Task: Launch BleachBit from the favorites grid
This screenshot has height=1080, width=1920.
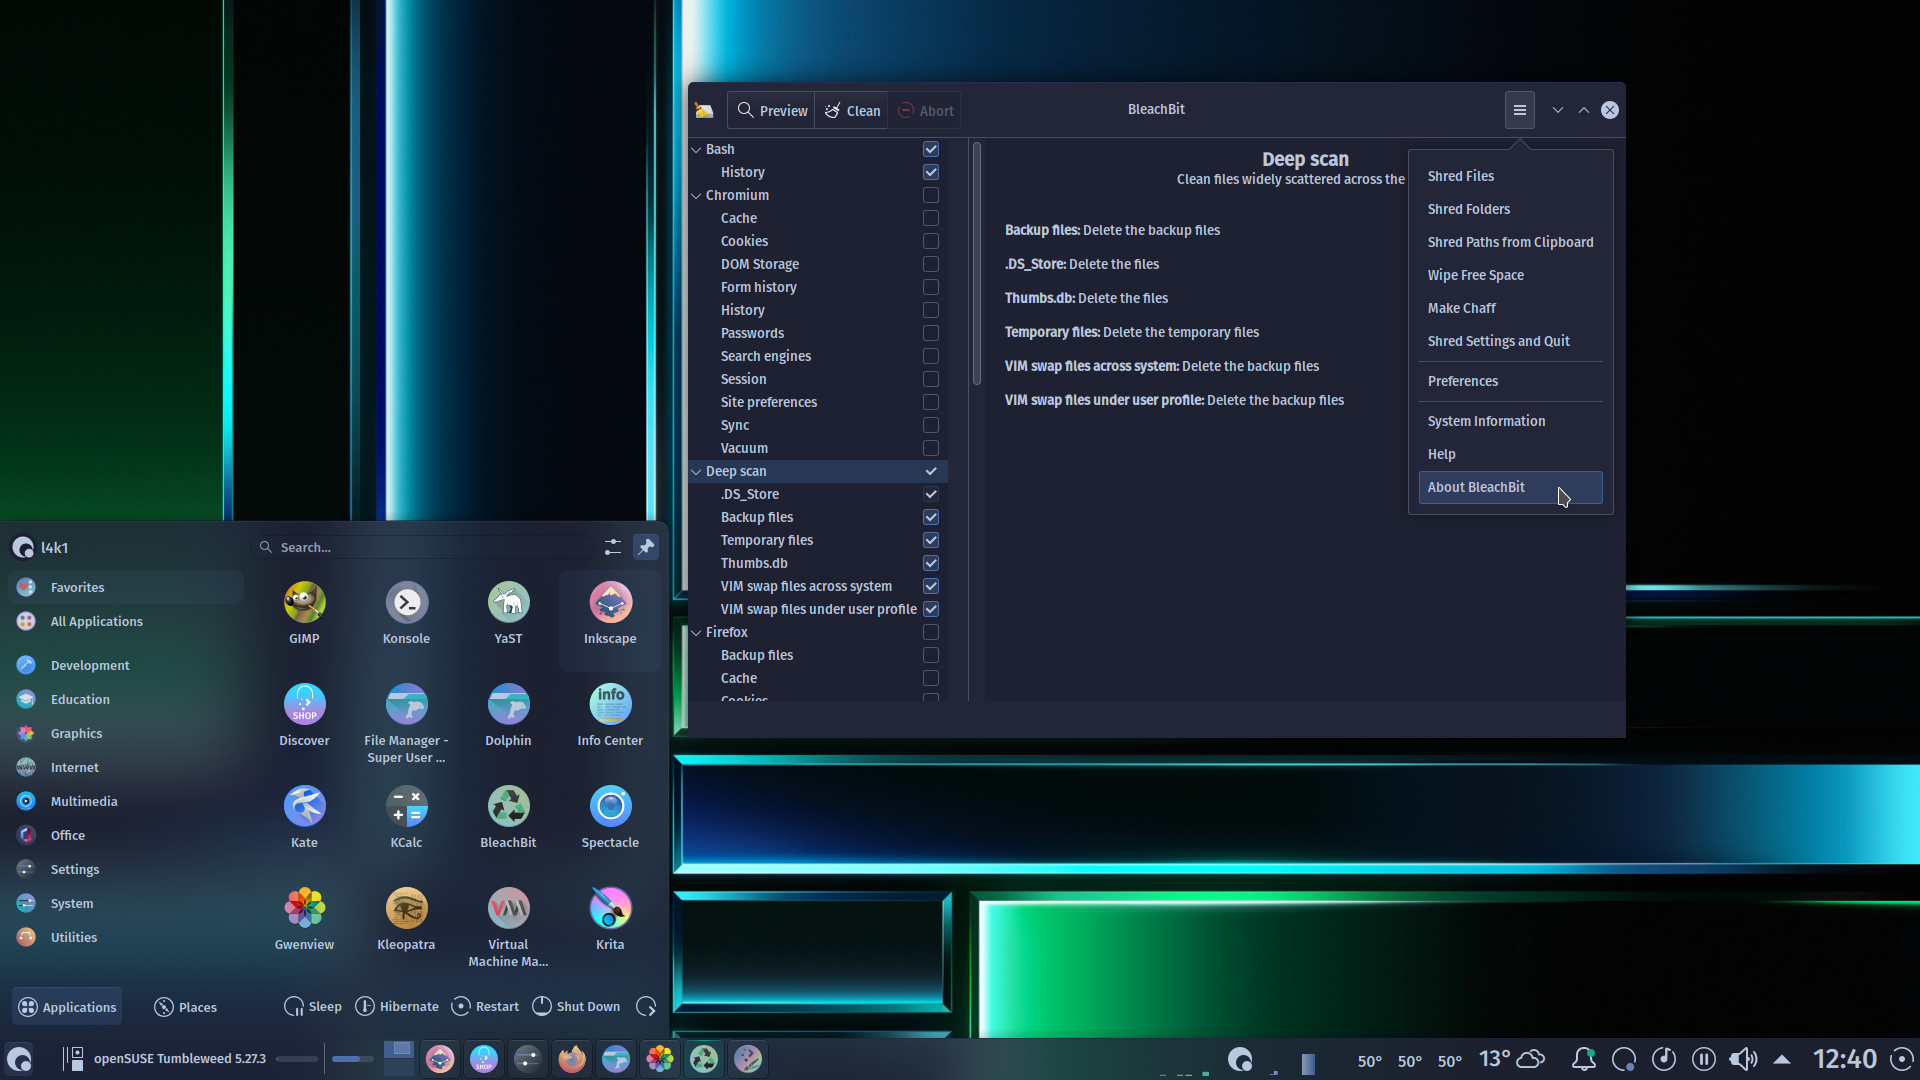Action: [508, 818]
